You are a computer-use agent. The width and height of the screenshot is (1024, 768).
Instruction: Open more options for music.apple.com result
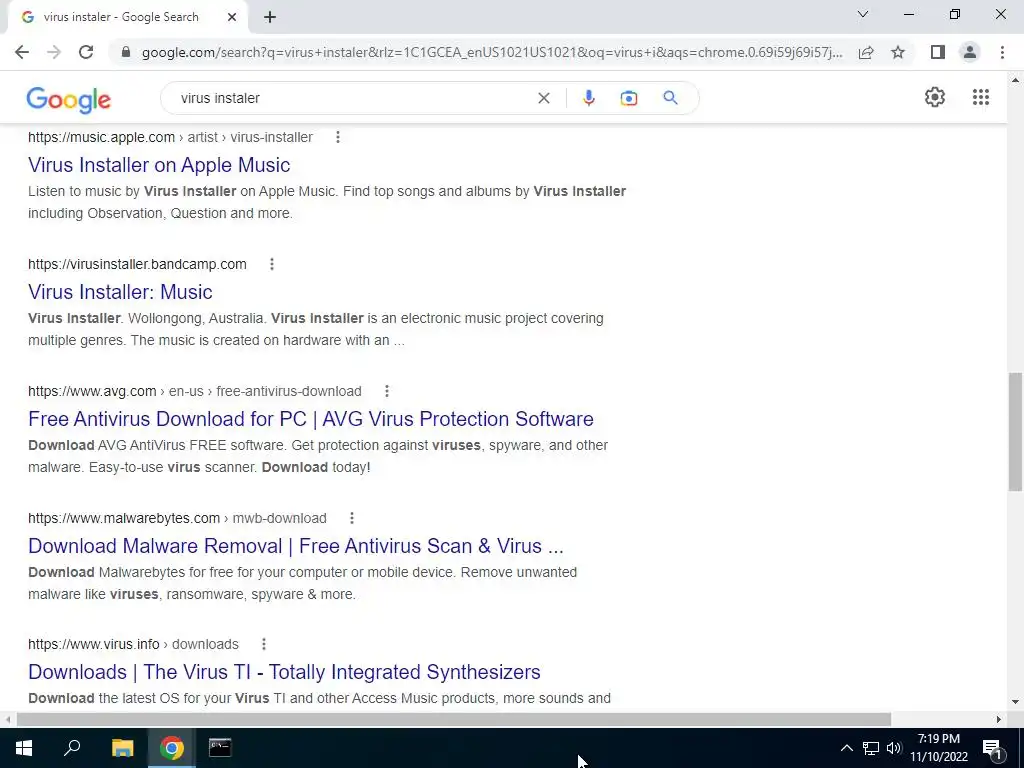click(338, 137)
